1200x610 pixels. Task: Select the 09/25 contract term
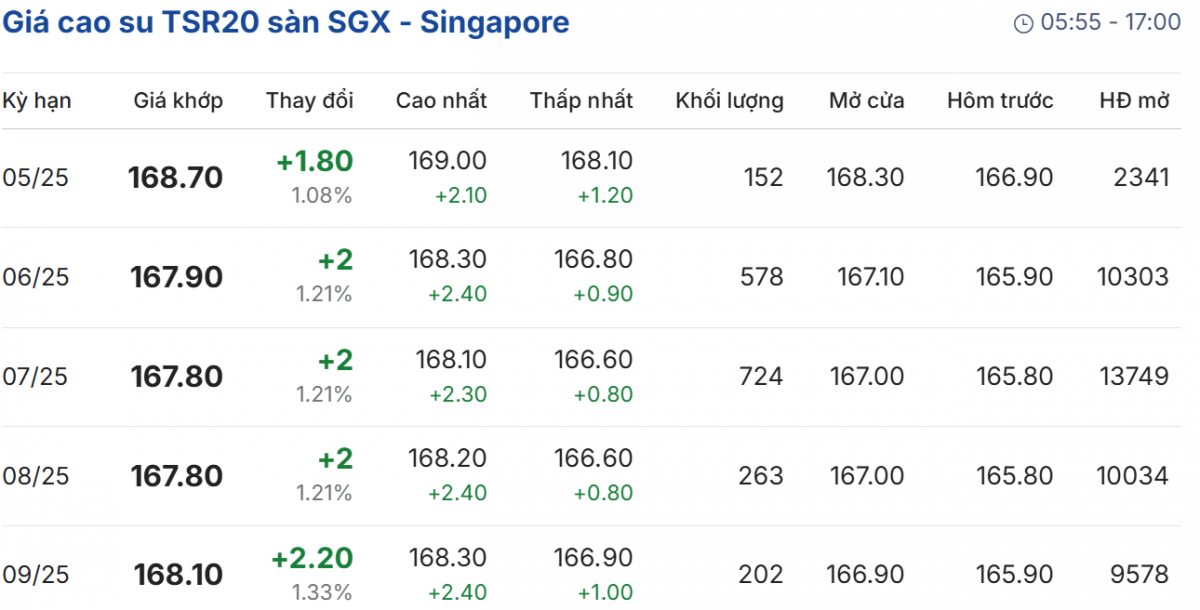coord(35,575)
